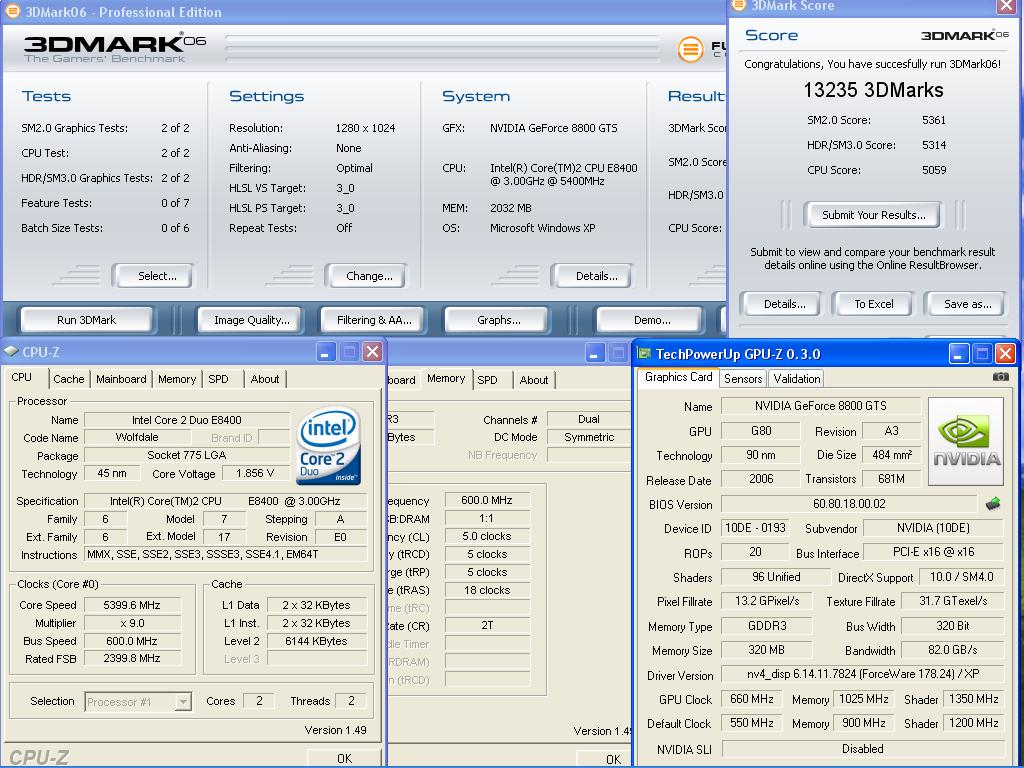Click the 3DMARK06 logo in Score window
Image resolution: width=1024 pixels, height=768 pixels.
[965, 35]
